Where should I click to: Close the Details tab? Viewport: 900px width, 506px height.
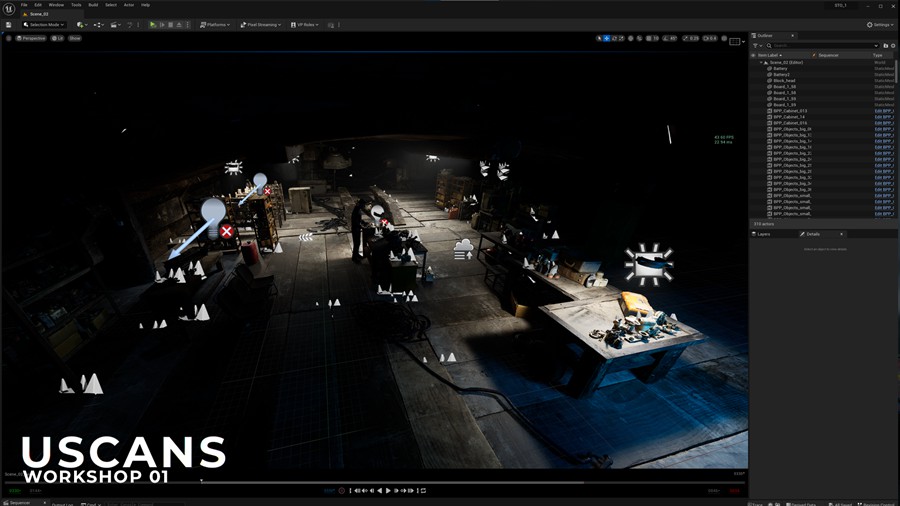point(841,234)
